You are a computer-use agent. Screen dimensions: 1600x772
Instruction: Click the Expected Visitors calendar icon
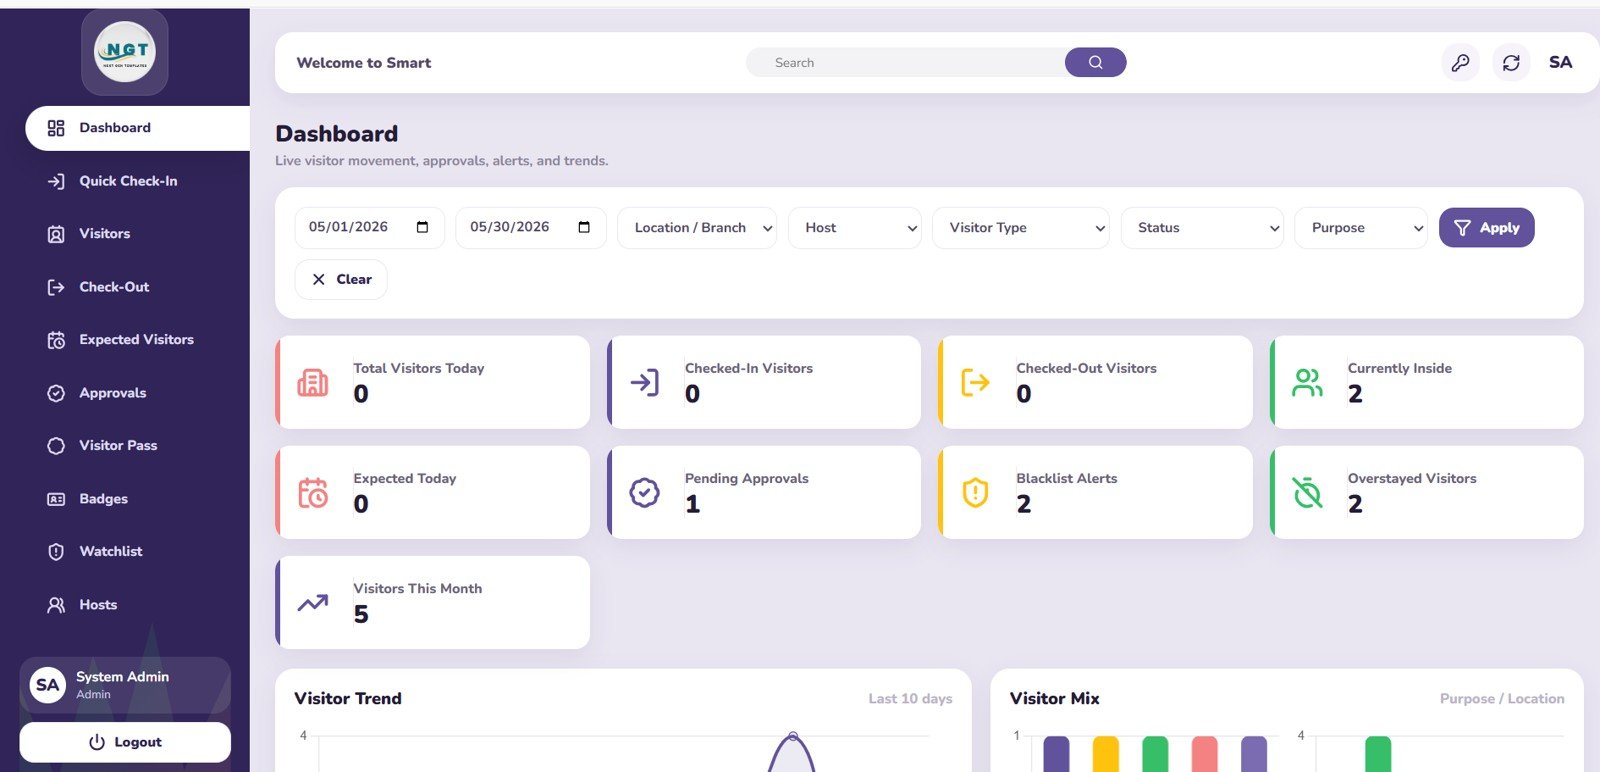[56, 340]
